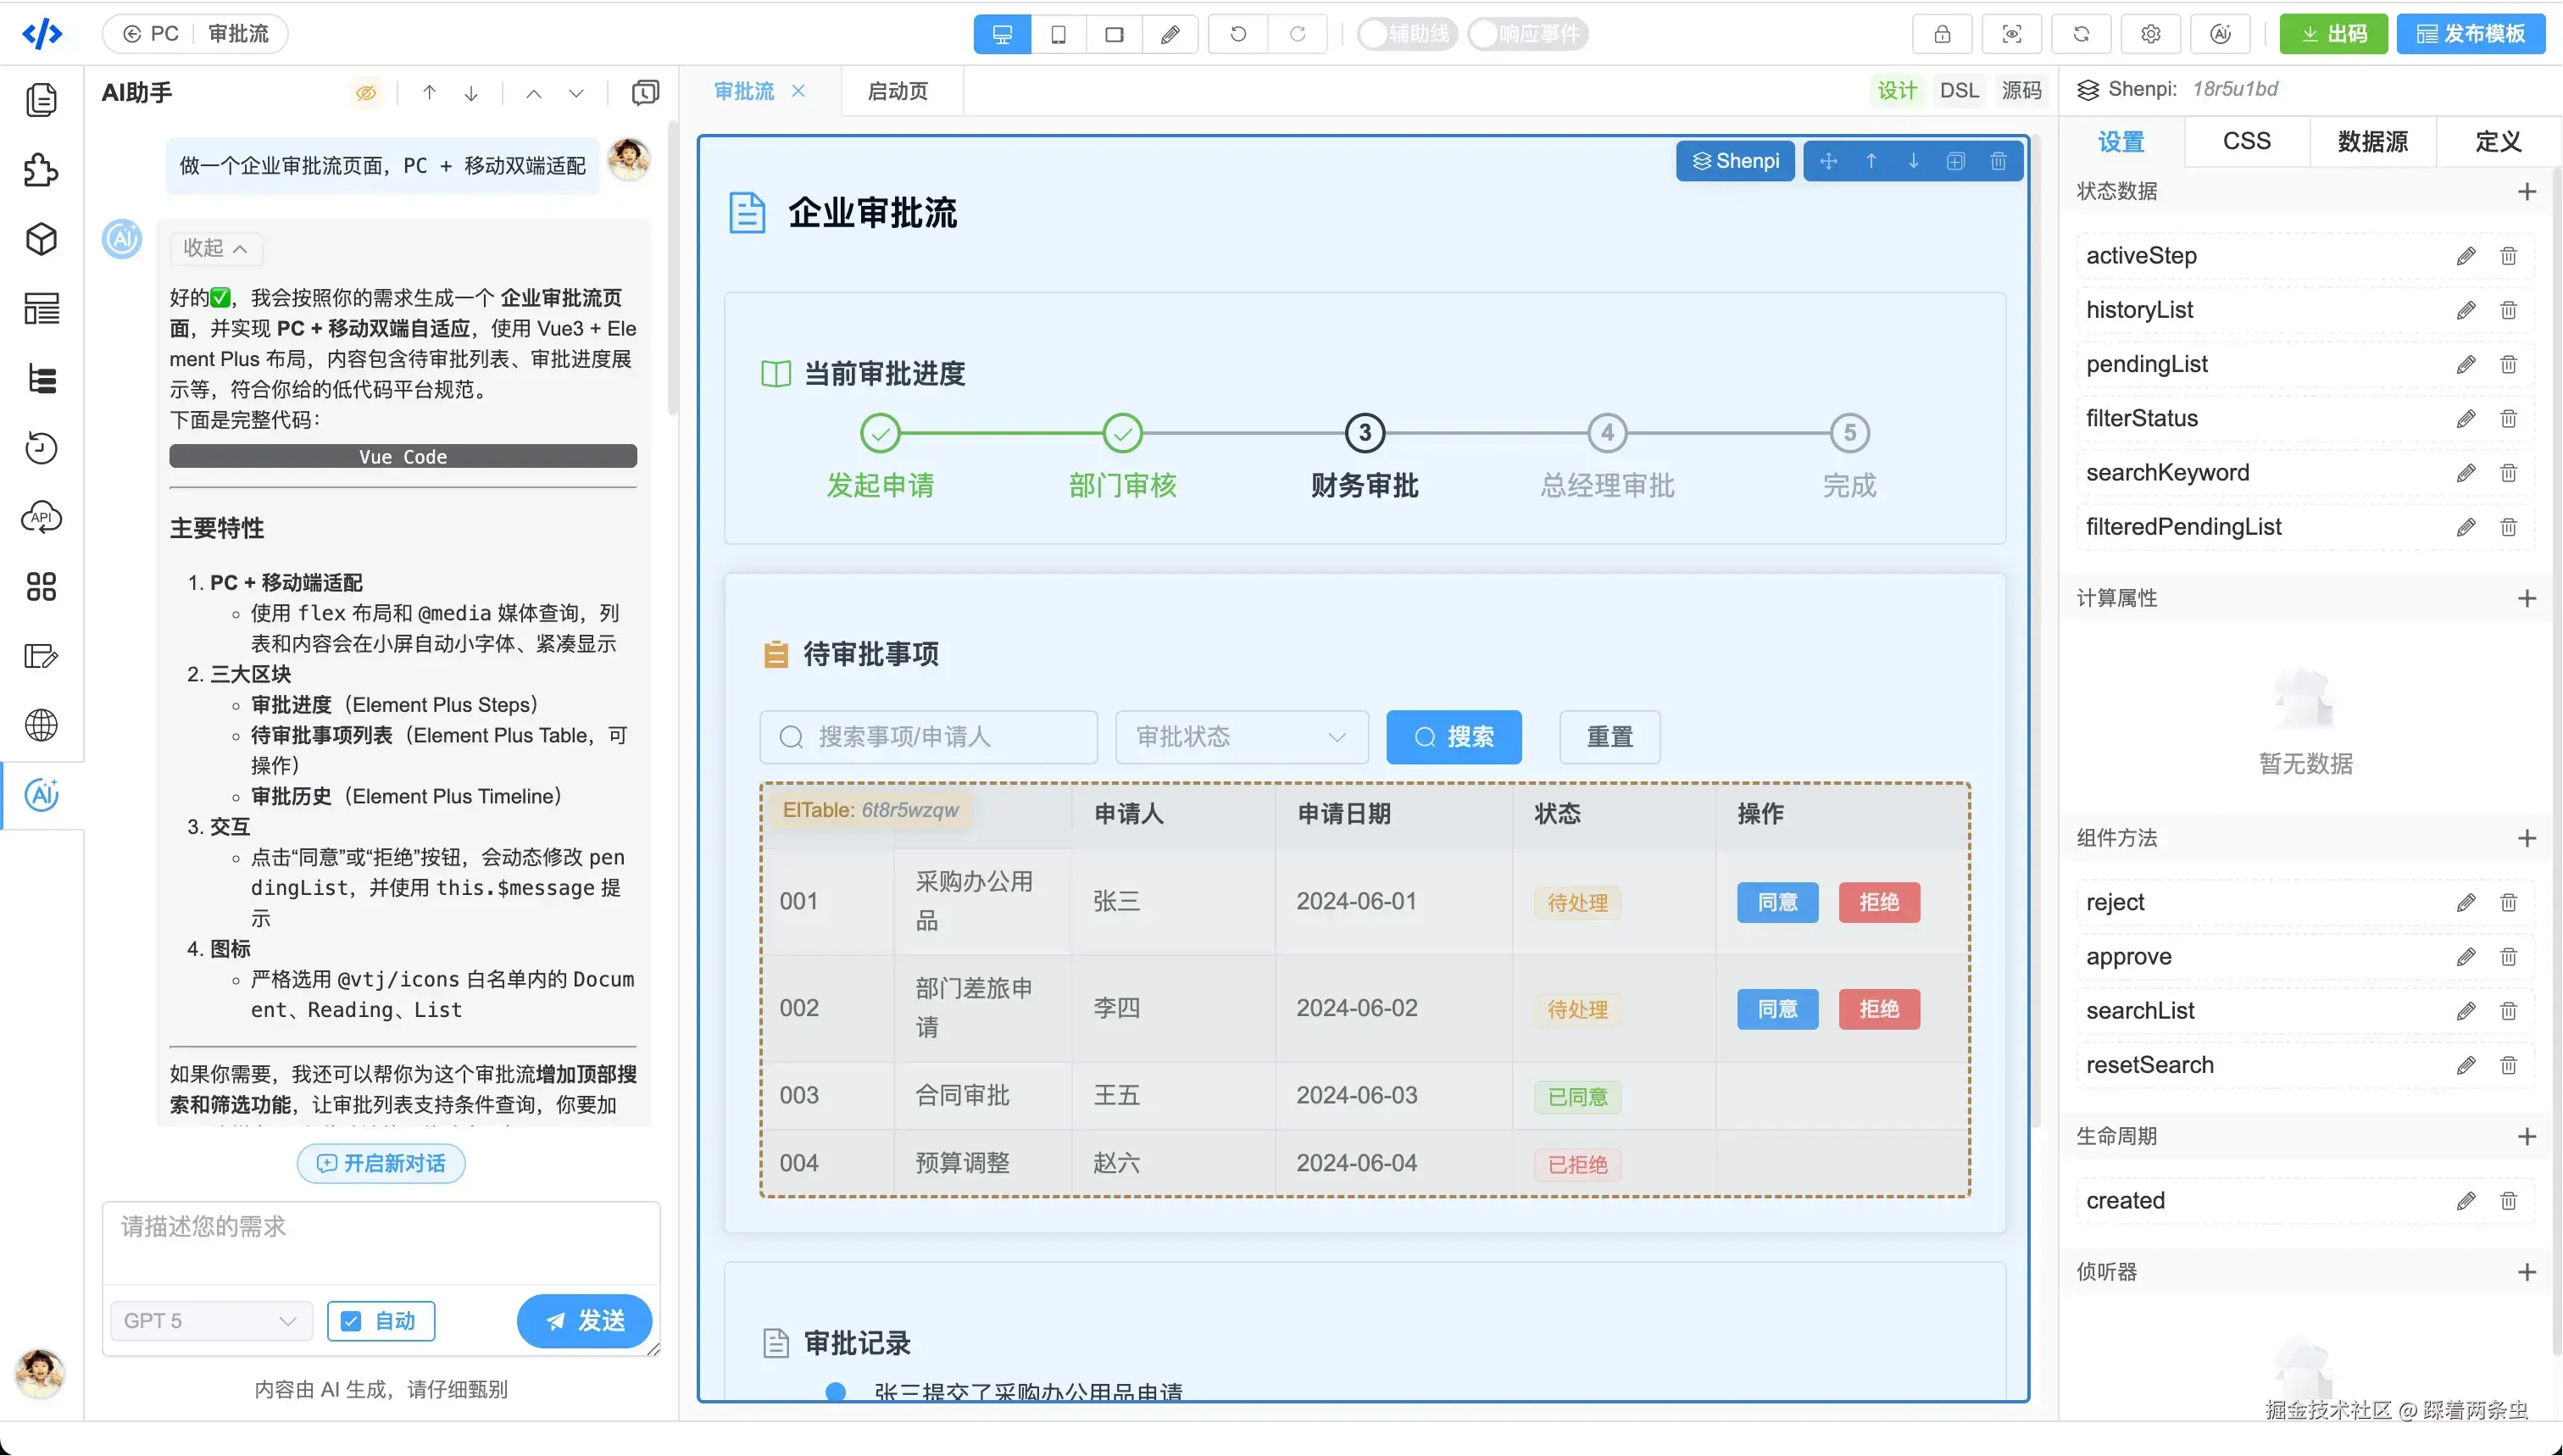
Task: Expand the 审批状态 select dropdown
Action: pos(1241,737)
